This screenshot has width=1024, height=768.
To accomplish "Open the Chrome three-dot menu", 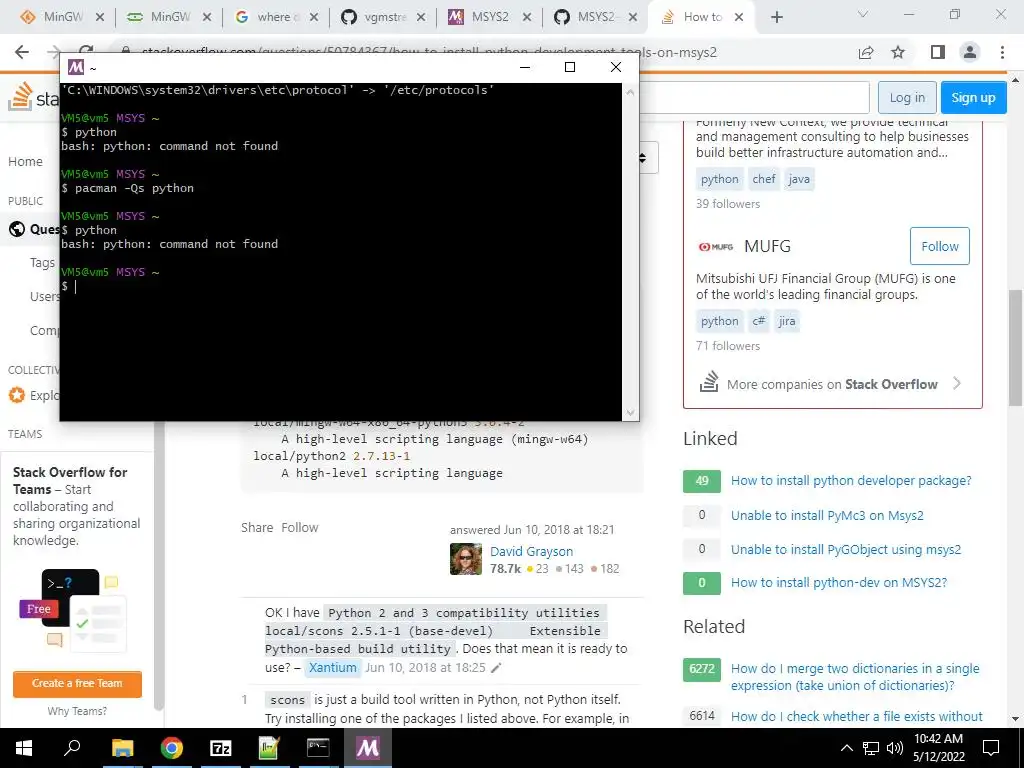I will pos(1002,52).
